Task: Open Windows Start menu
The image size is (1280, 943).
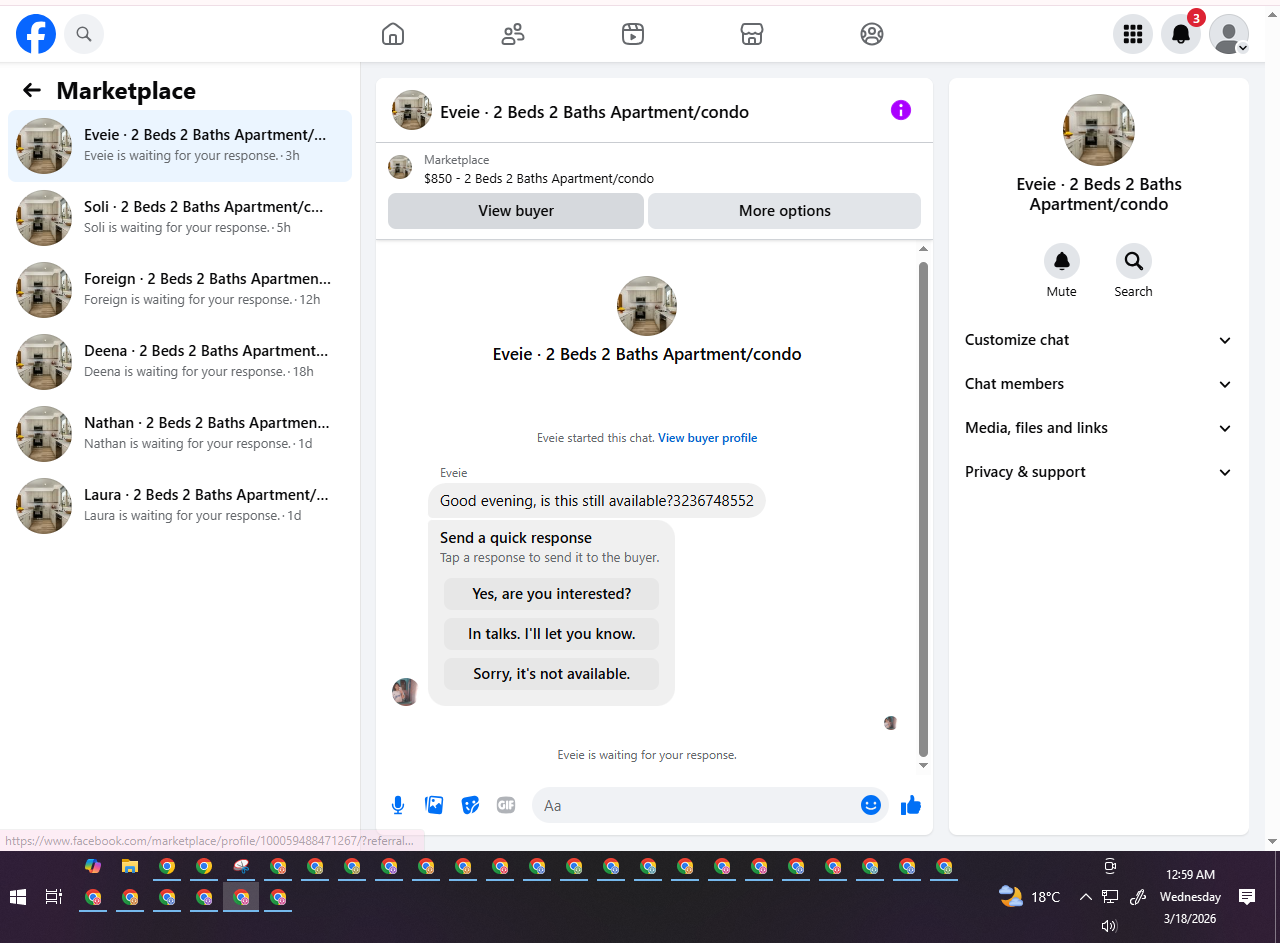Action: point(17,897)
